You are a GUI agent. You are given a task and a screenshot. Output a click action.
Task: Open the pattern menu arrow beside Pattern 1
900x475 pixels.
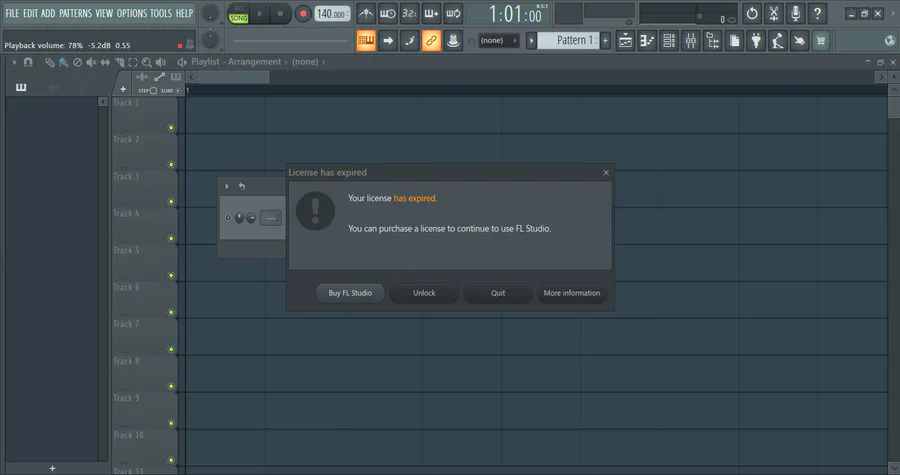[532, 41]
